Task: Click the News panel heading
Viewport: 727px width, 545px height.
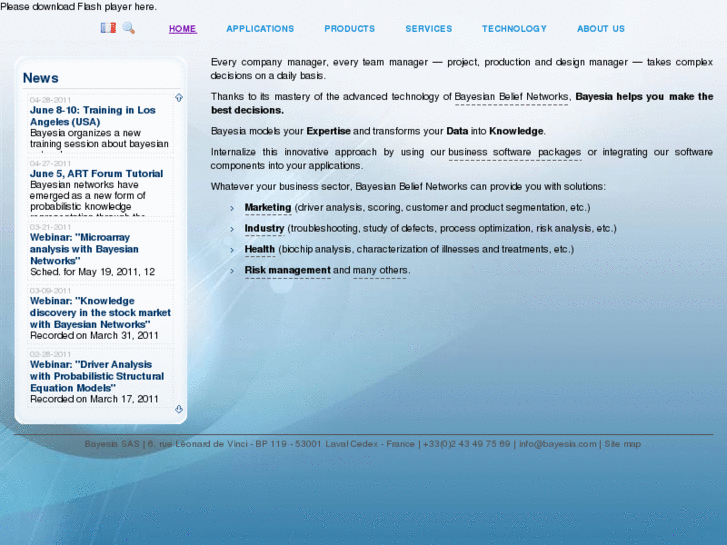Action: 41,78
